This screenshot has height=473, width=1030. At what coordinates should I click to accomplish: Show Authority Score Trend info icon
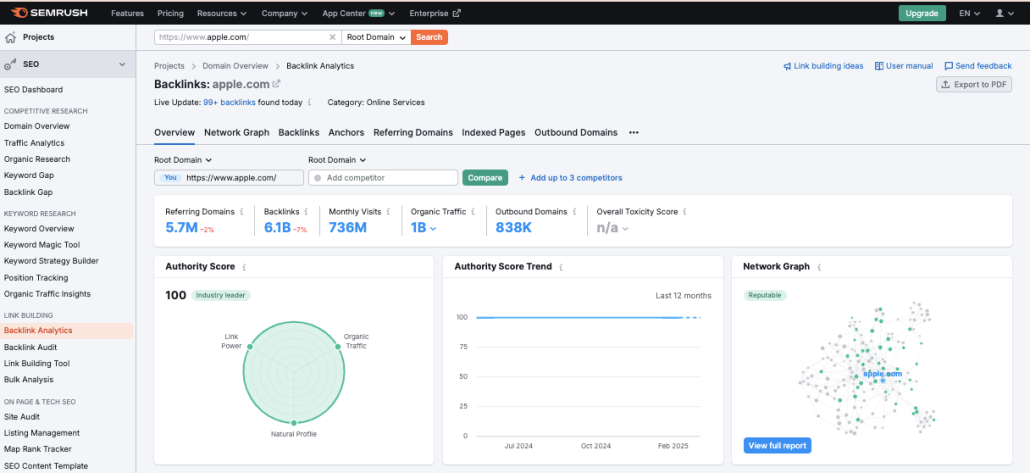(560, 267)
